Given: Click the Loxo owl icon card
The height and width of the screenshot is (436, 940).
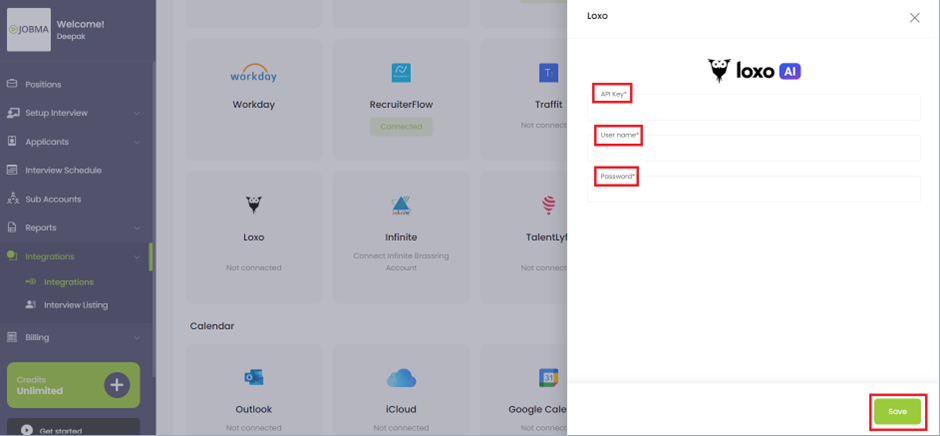Looking at the screenshot, I should 254,205.
